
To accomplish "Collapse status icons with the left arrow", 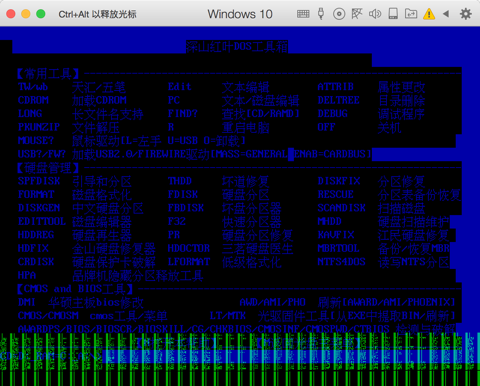I will point(446,14).
